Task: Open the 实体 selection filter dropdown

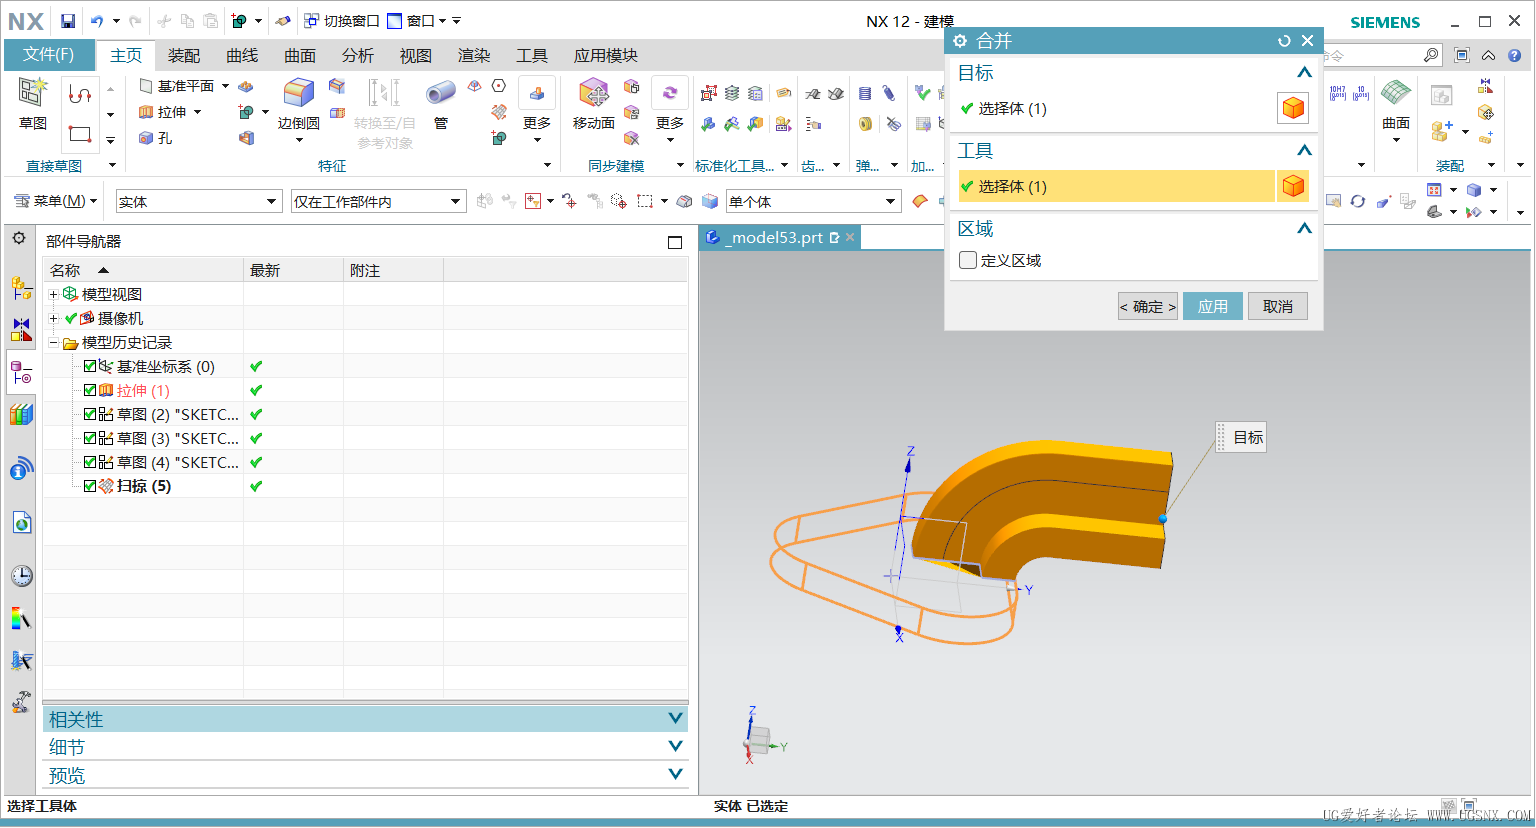Action: click(270, 202)
